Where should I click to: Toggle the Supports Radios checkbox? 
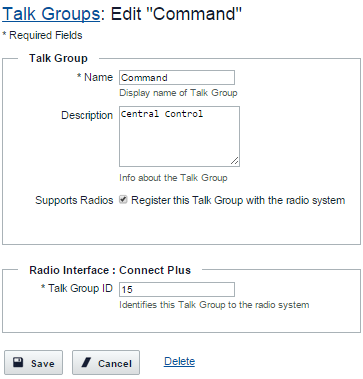tap(123, 200)
